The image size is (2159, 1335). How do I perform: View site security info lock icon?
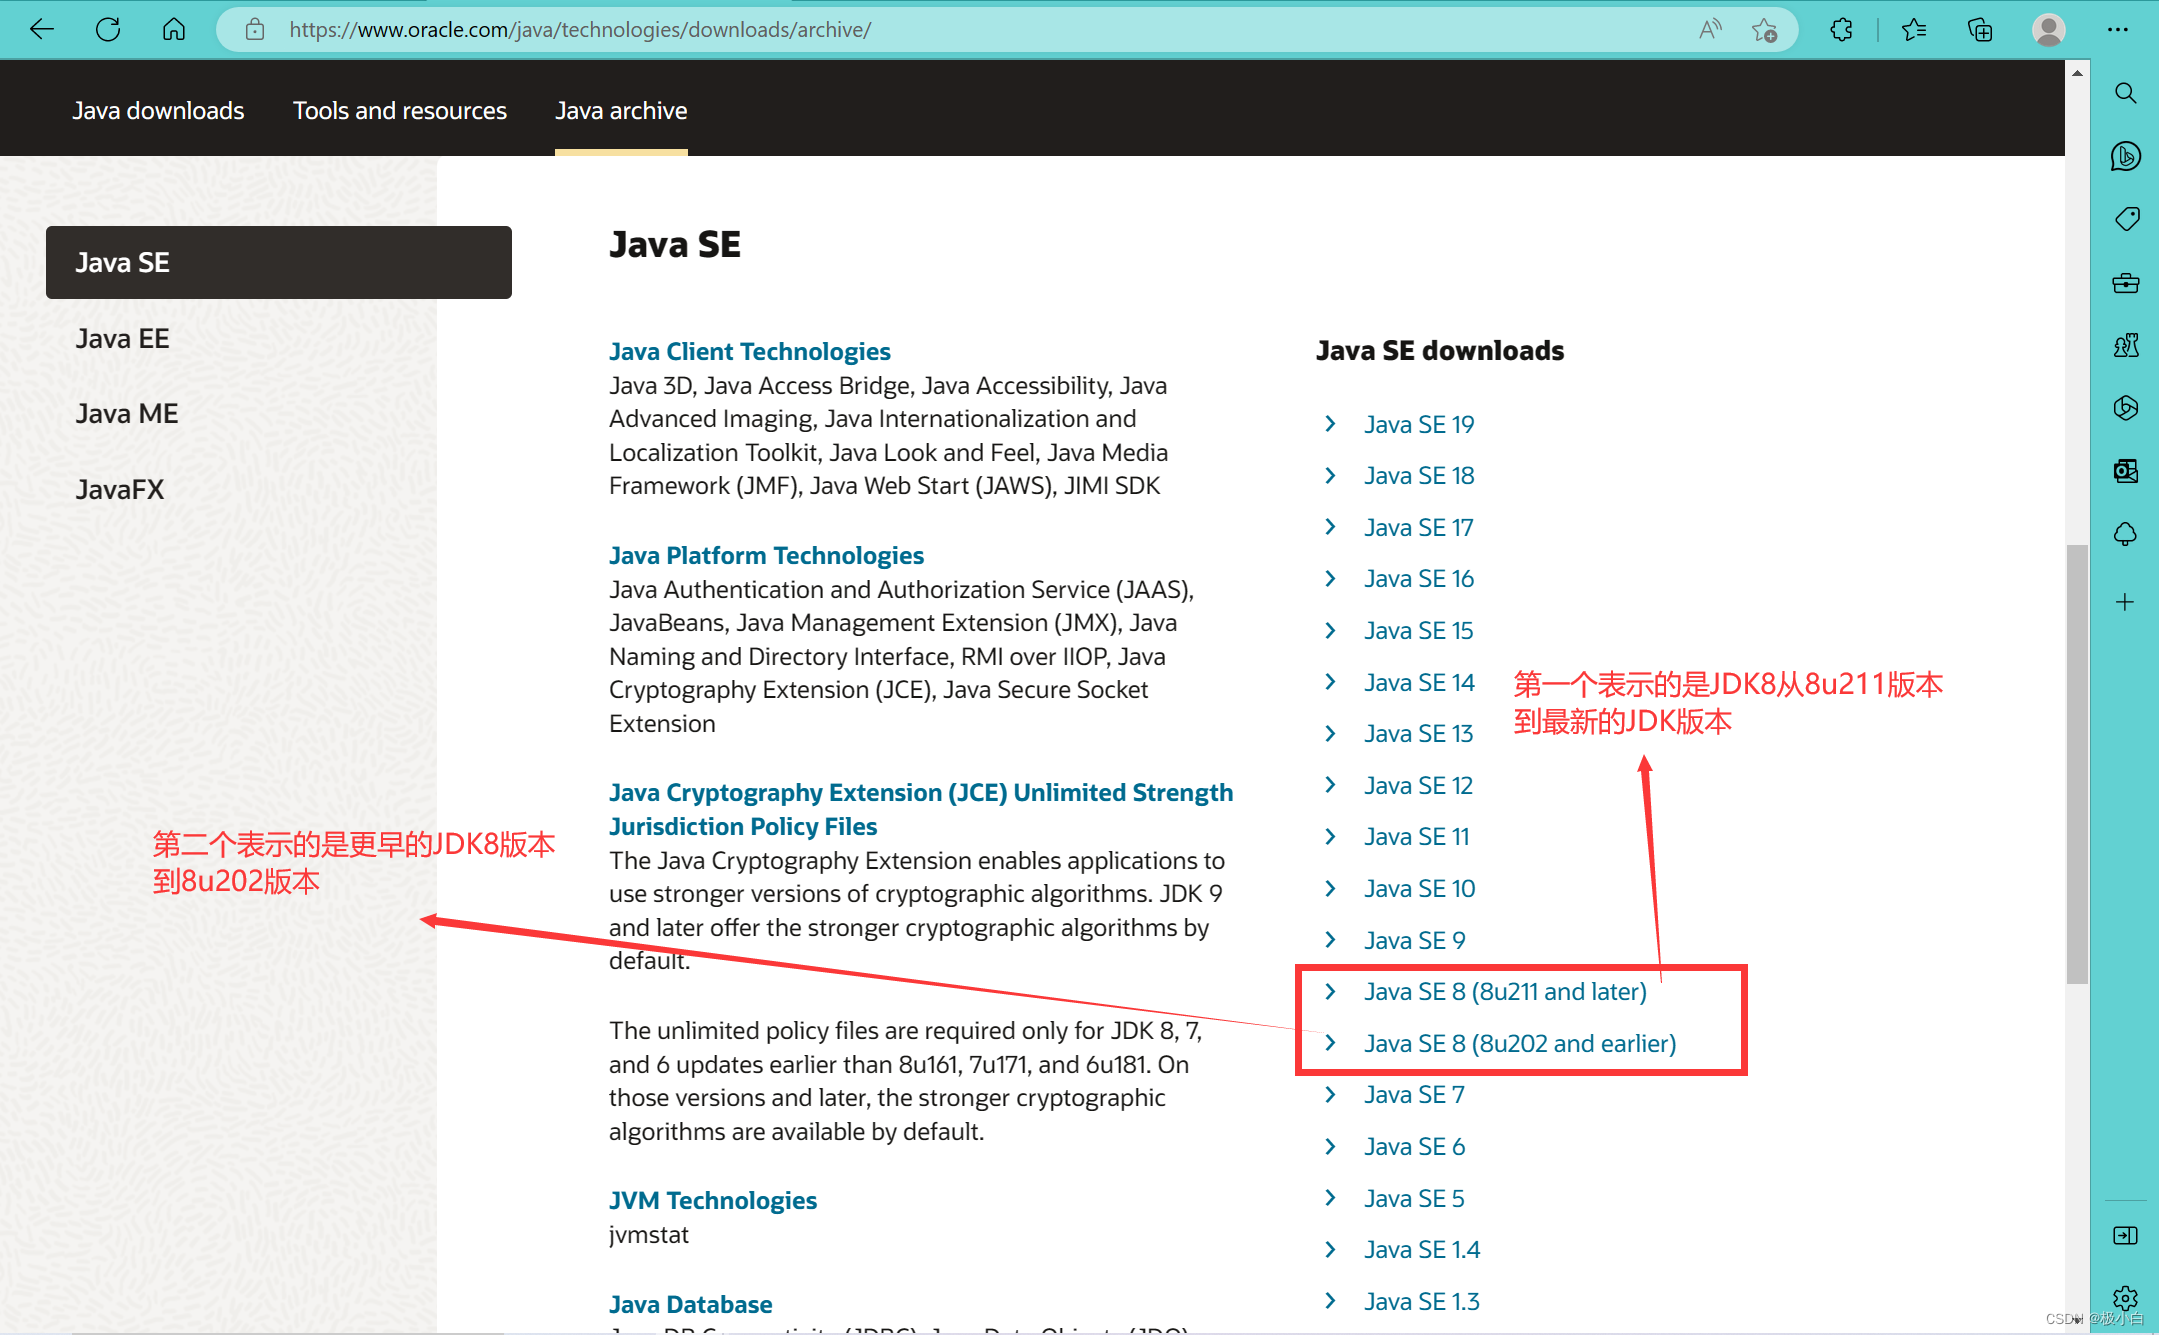(255, 30)
